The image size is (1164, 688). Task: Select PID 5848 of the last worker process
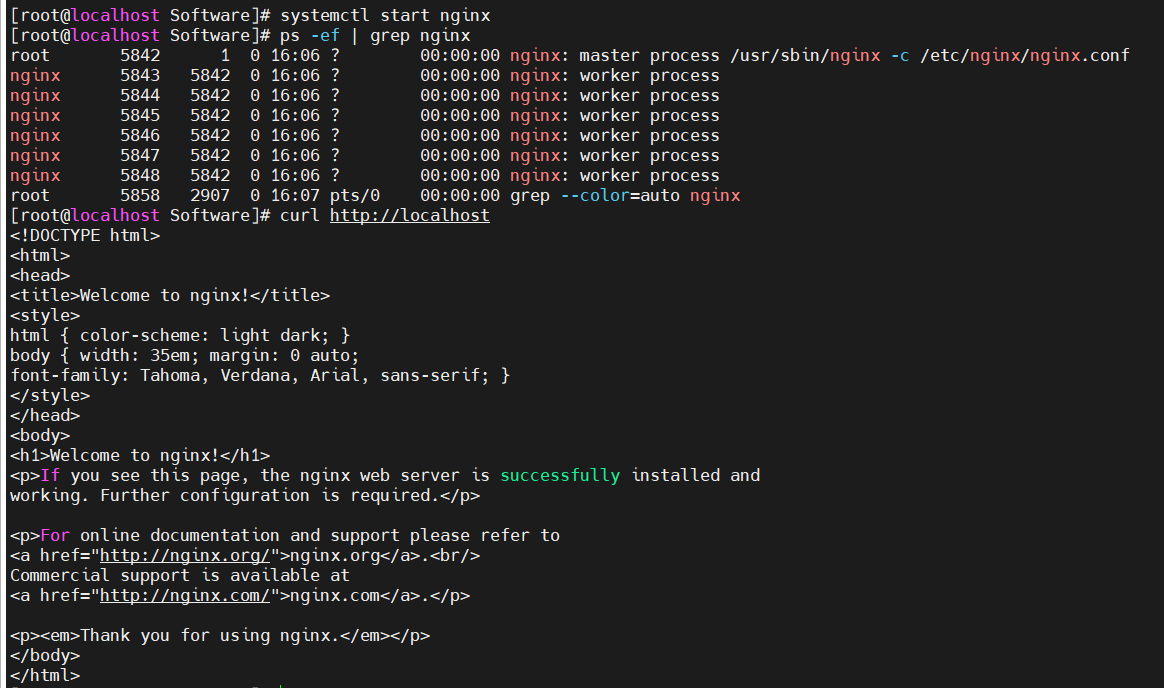click(x=140, y=175)
